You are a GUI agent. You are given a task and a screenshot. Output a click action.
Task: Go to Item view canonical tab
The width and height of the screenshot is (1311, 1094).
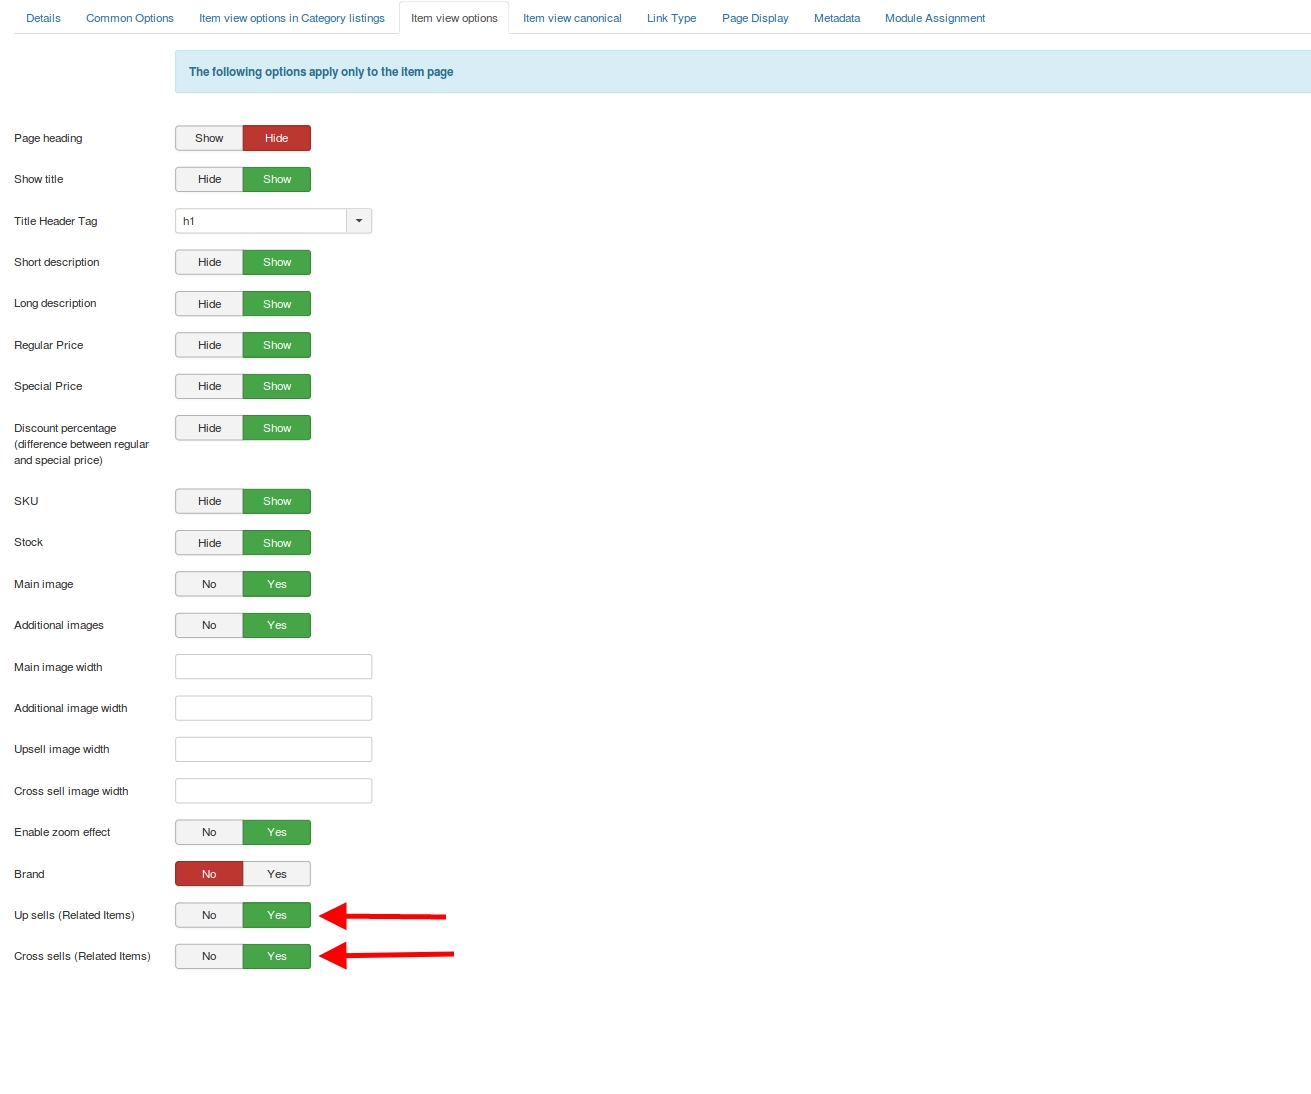point(572,18)
